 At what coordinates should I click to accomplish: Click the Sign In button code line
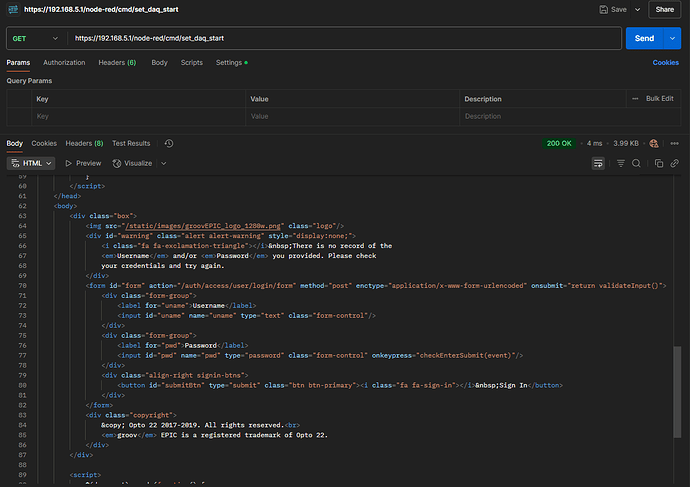[x=340, y=385]
